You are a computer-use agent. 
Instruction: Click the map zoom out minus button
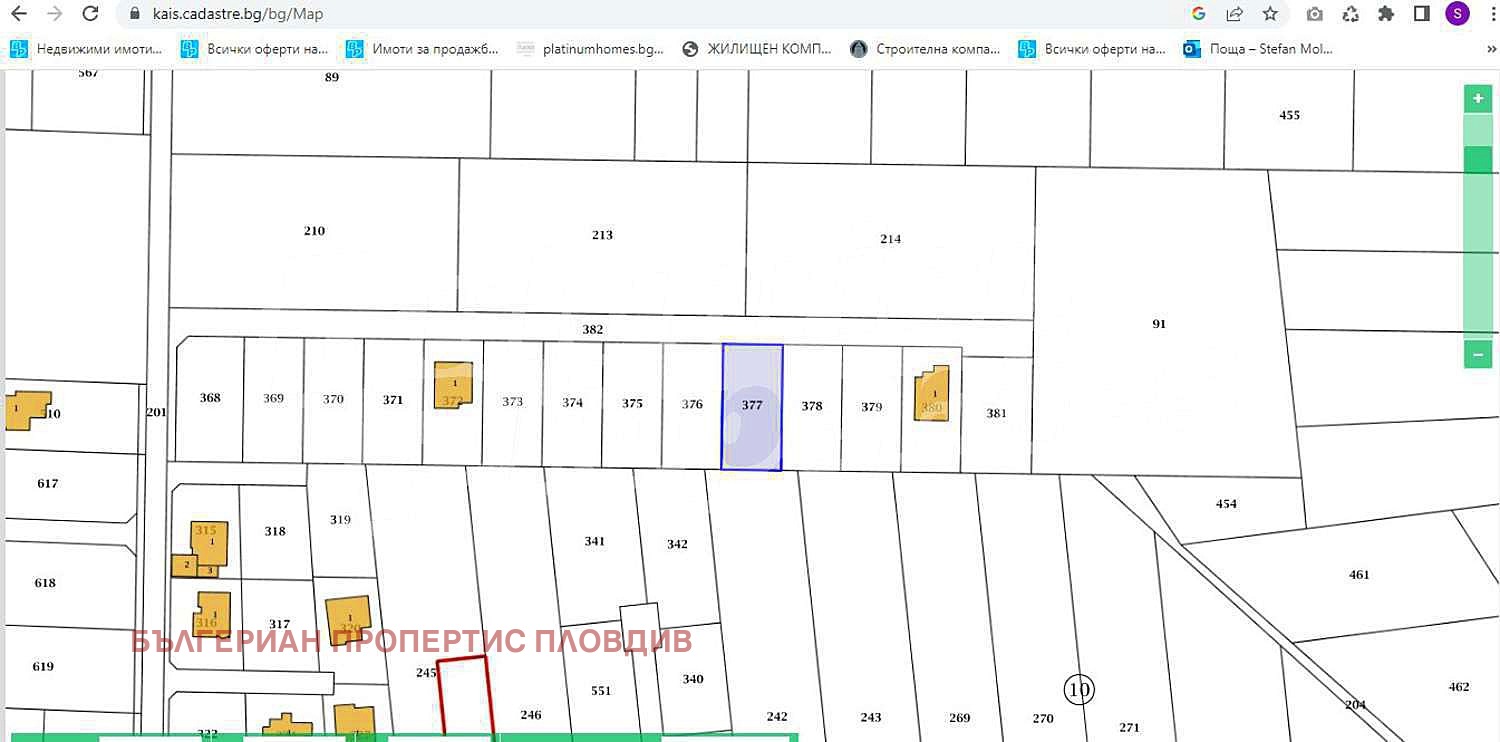[1478, 354]
